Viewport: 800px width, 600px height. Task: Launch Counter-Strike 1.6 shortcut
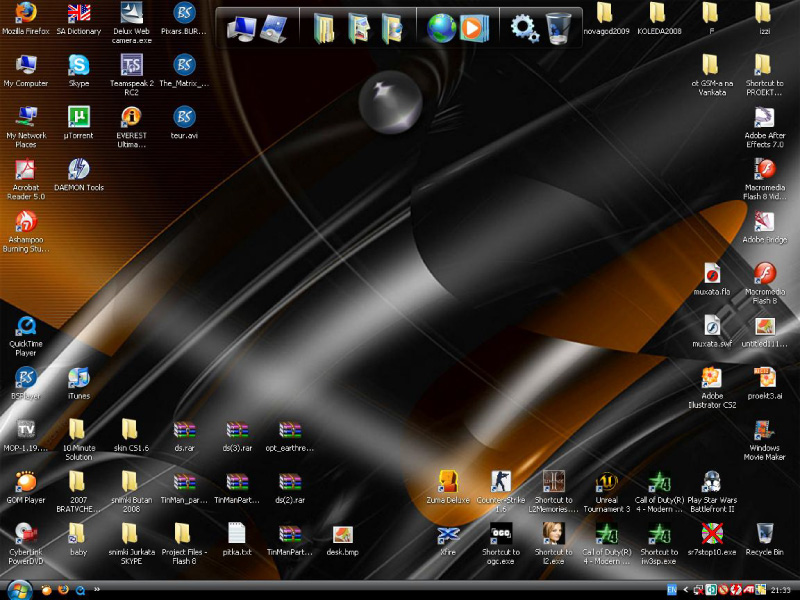pyautogui.click(x=501, y=482)
